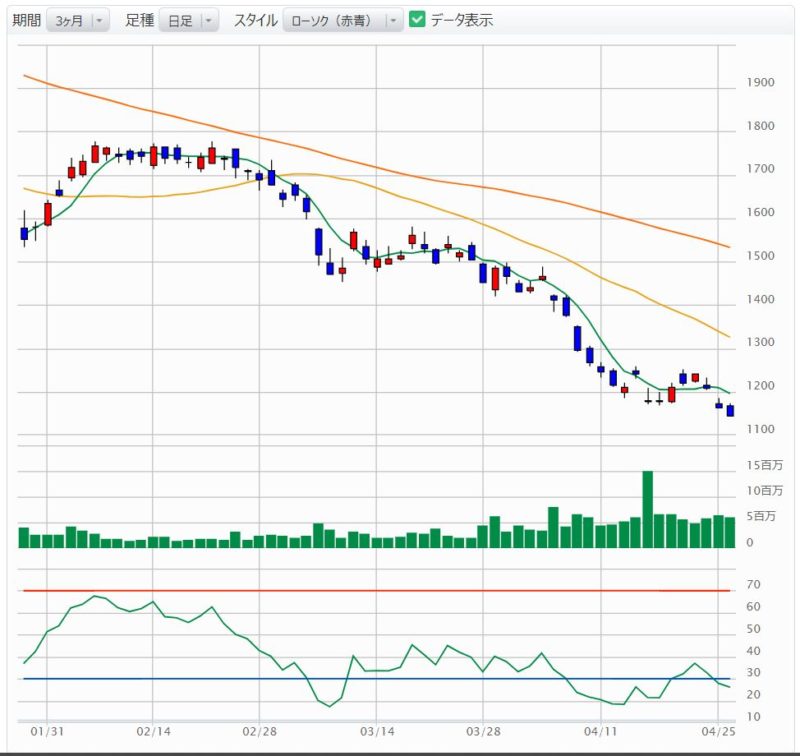Click the first blue candlestick at chart left
This screenshot has width=800, height=756.
tap(24, 233)
